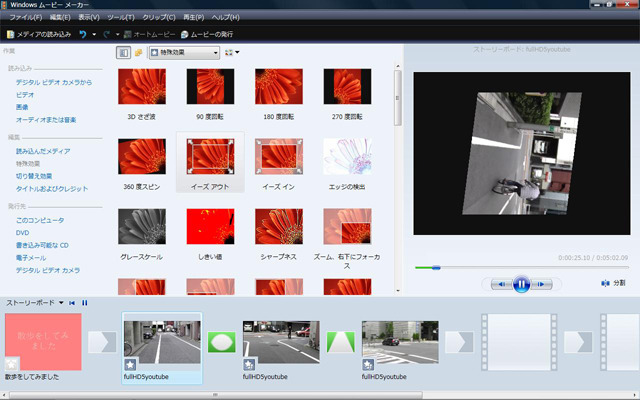This screenshot has width=640, height=400.
Task: Select the グレースケール effect thumbnail
Action: (x=142, y=227)
